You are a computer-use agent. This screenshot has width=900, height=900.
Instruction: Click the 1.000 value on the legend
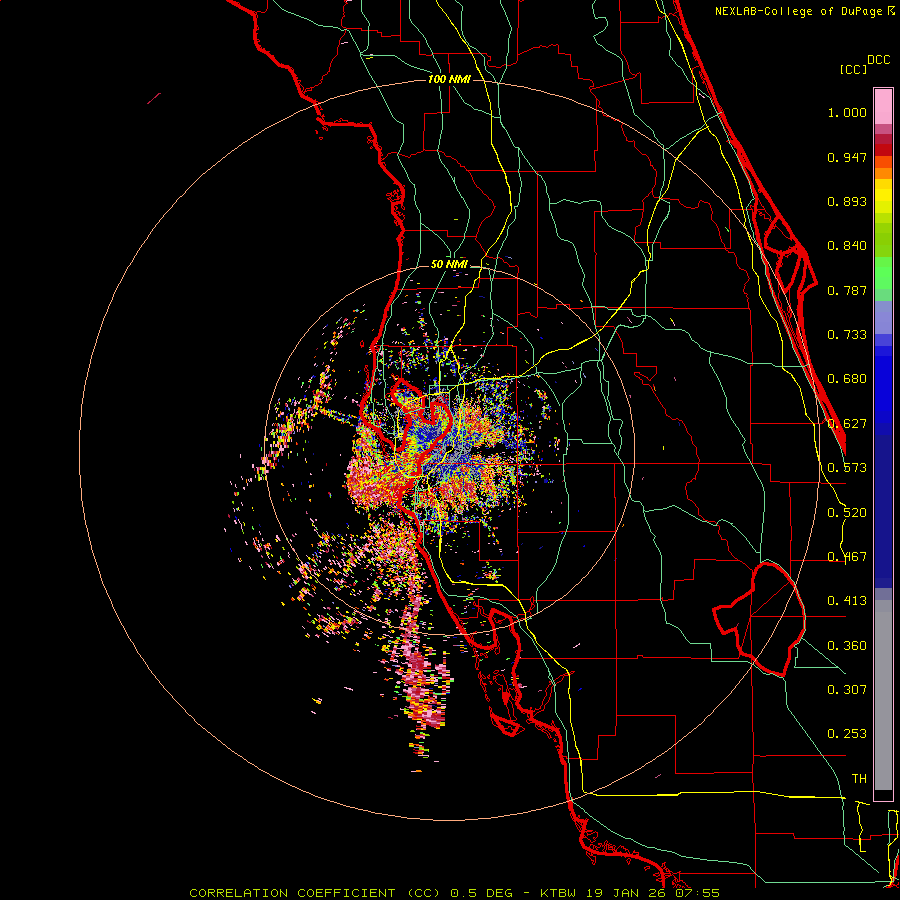click(x=847, y=113)
